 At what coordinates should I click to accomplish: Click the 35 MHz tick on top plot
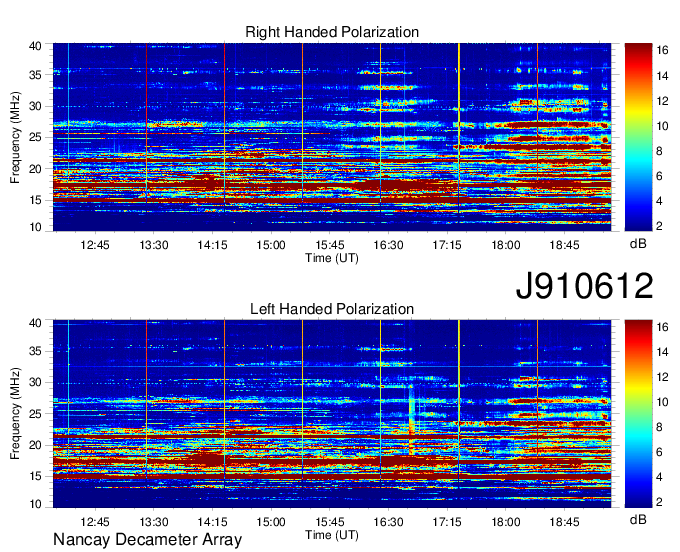[35, 75]
